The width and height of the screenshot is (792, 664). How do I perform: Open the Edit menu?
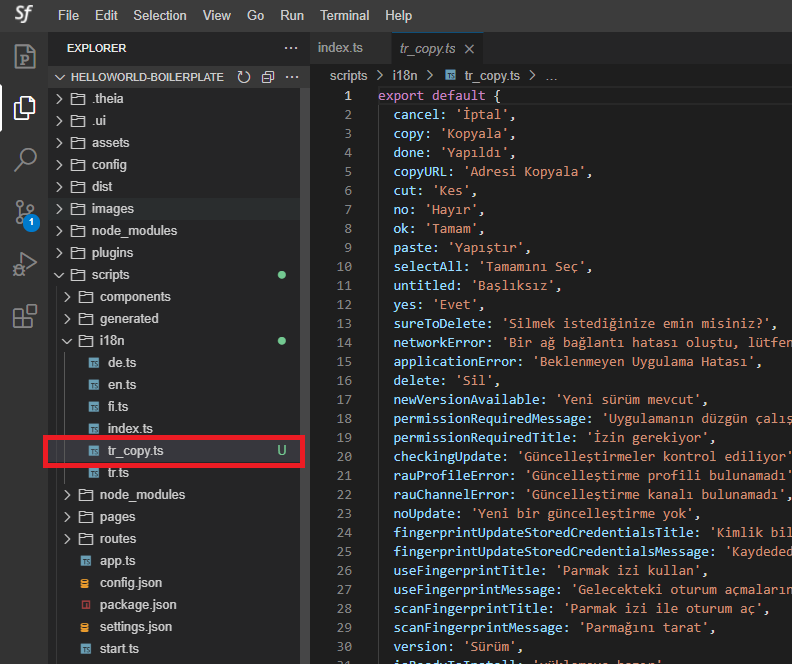point(106,16)
